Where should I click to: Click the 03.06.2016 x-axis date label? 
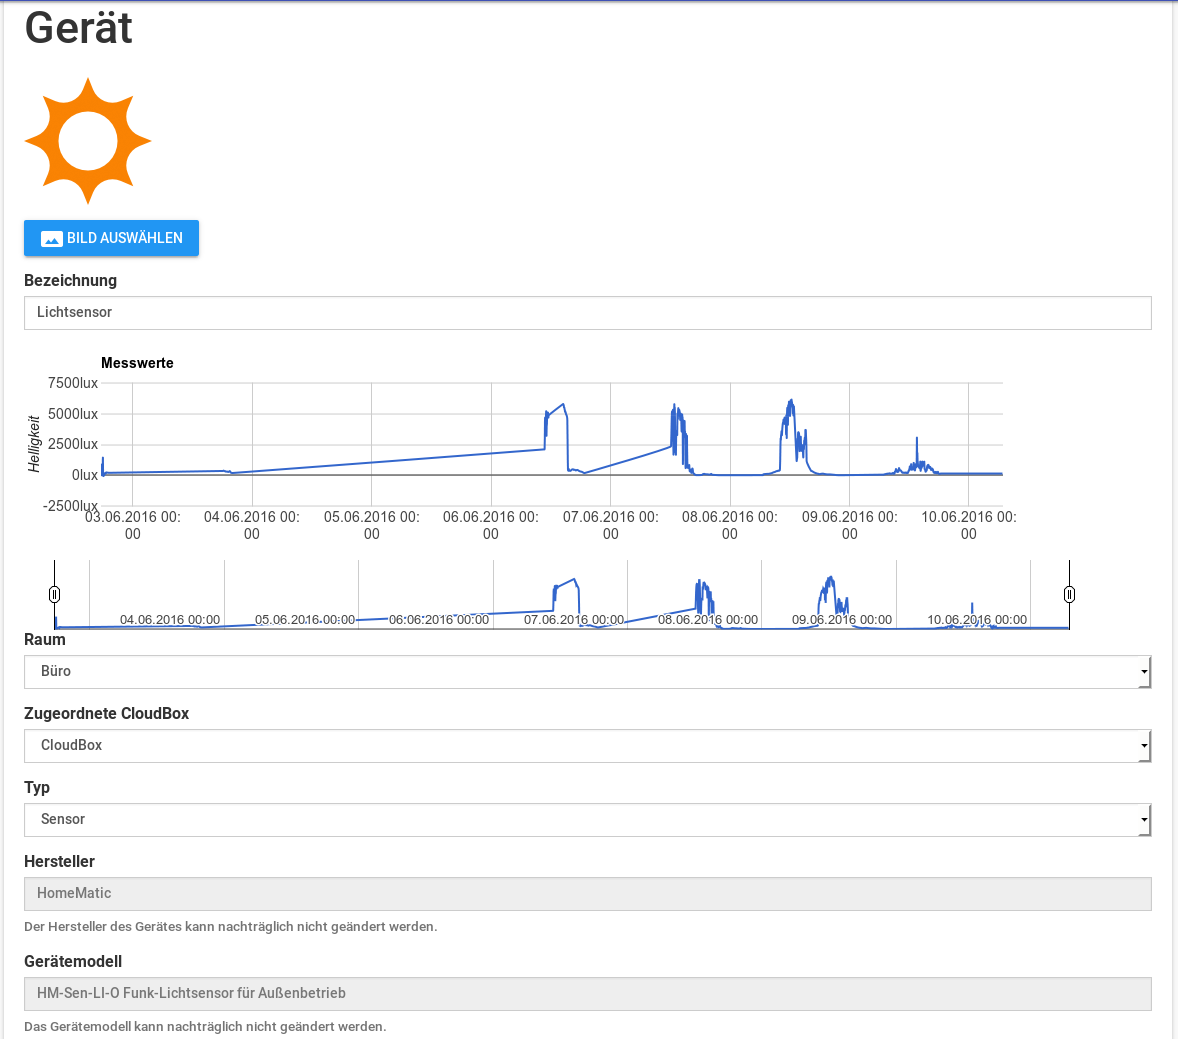[133, 525]
